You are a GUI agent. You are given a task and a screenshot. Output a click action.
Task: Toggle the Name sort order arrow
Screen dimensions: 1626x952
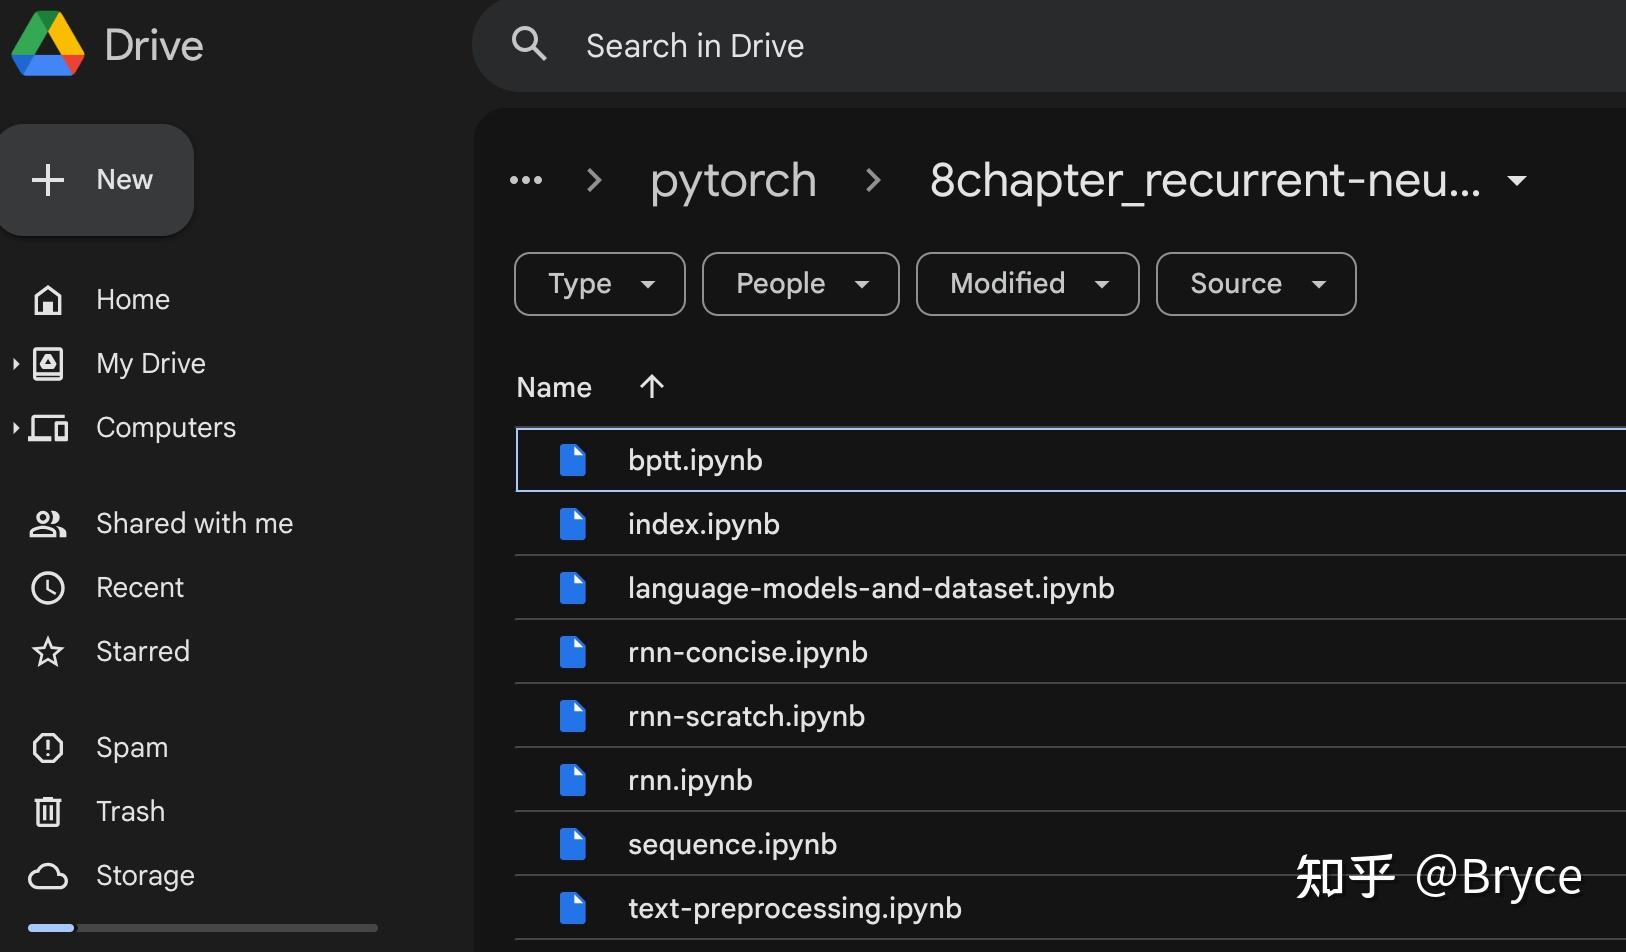pos(650,387)
